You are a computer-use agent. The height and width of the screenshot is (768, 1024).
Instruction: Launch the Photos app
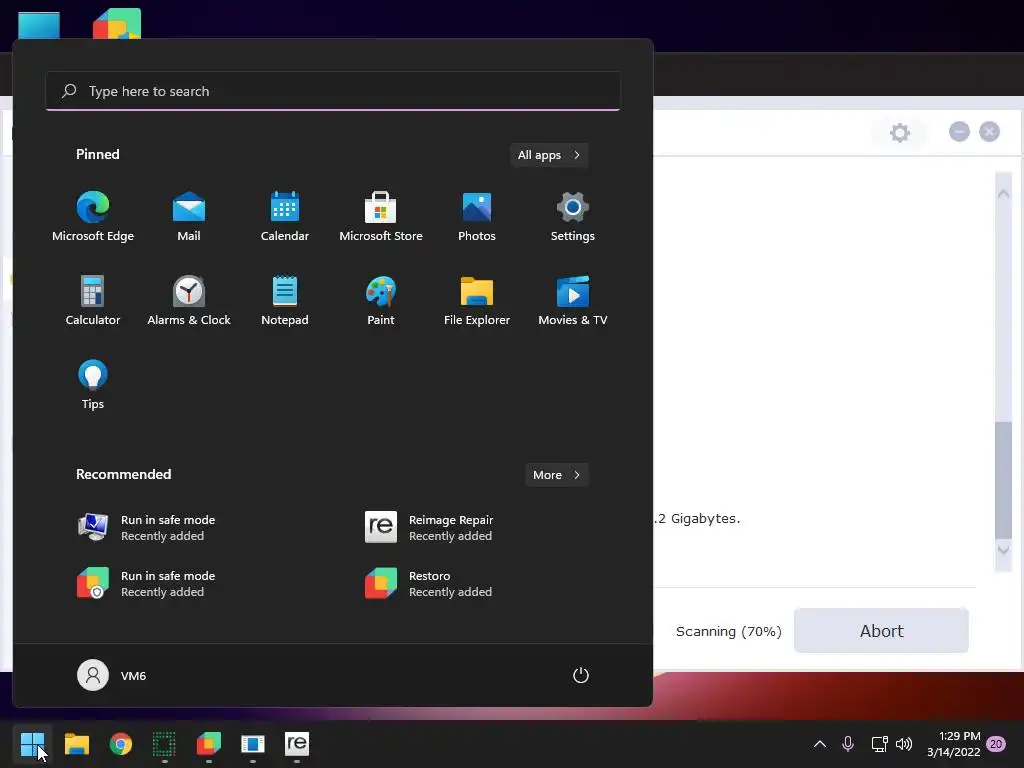(x=477, y=217)
